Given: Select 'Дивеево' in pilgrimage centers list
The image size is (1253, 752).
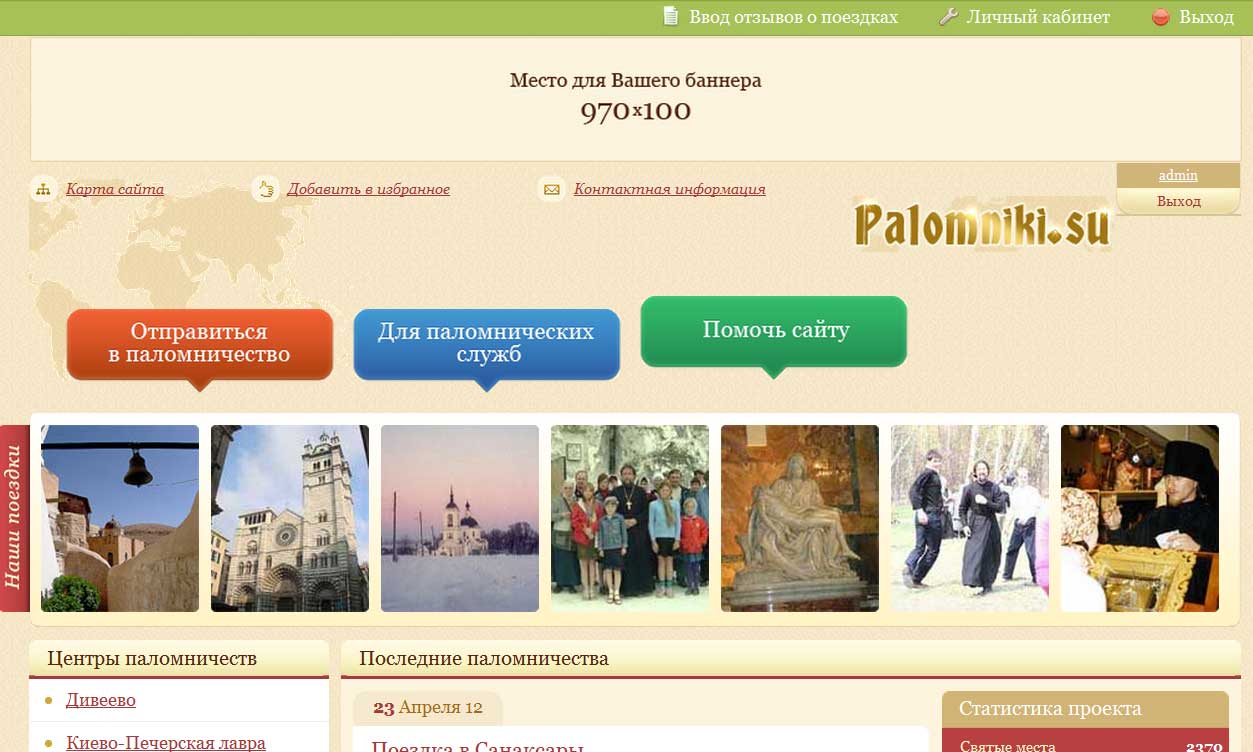Looking at the screenshot, I should tap(101, 700).
